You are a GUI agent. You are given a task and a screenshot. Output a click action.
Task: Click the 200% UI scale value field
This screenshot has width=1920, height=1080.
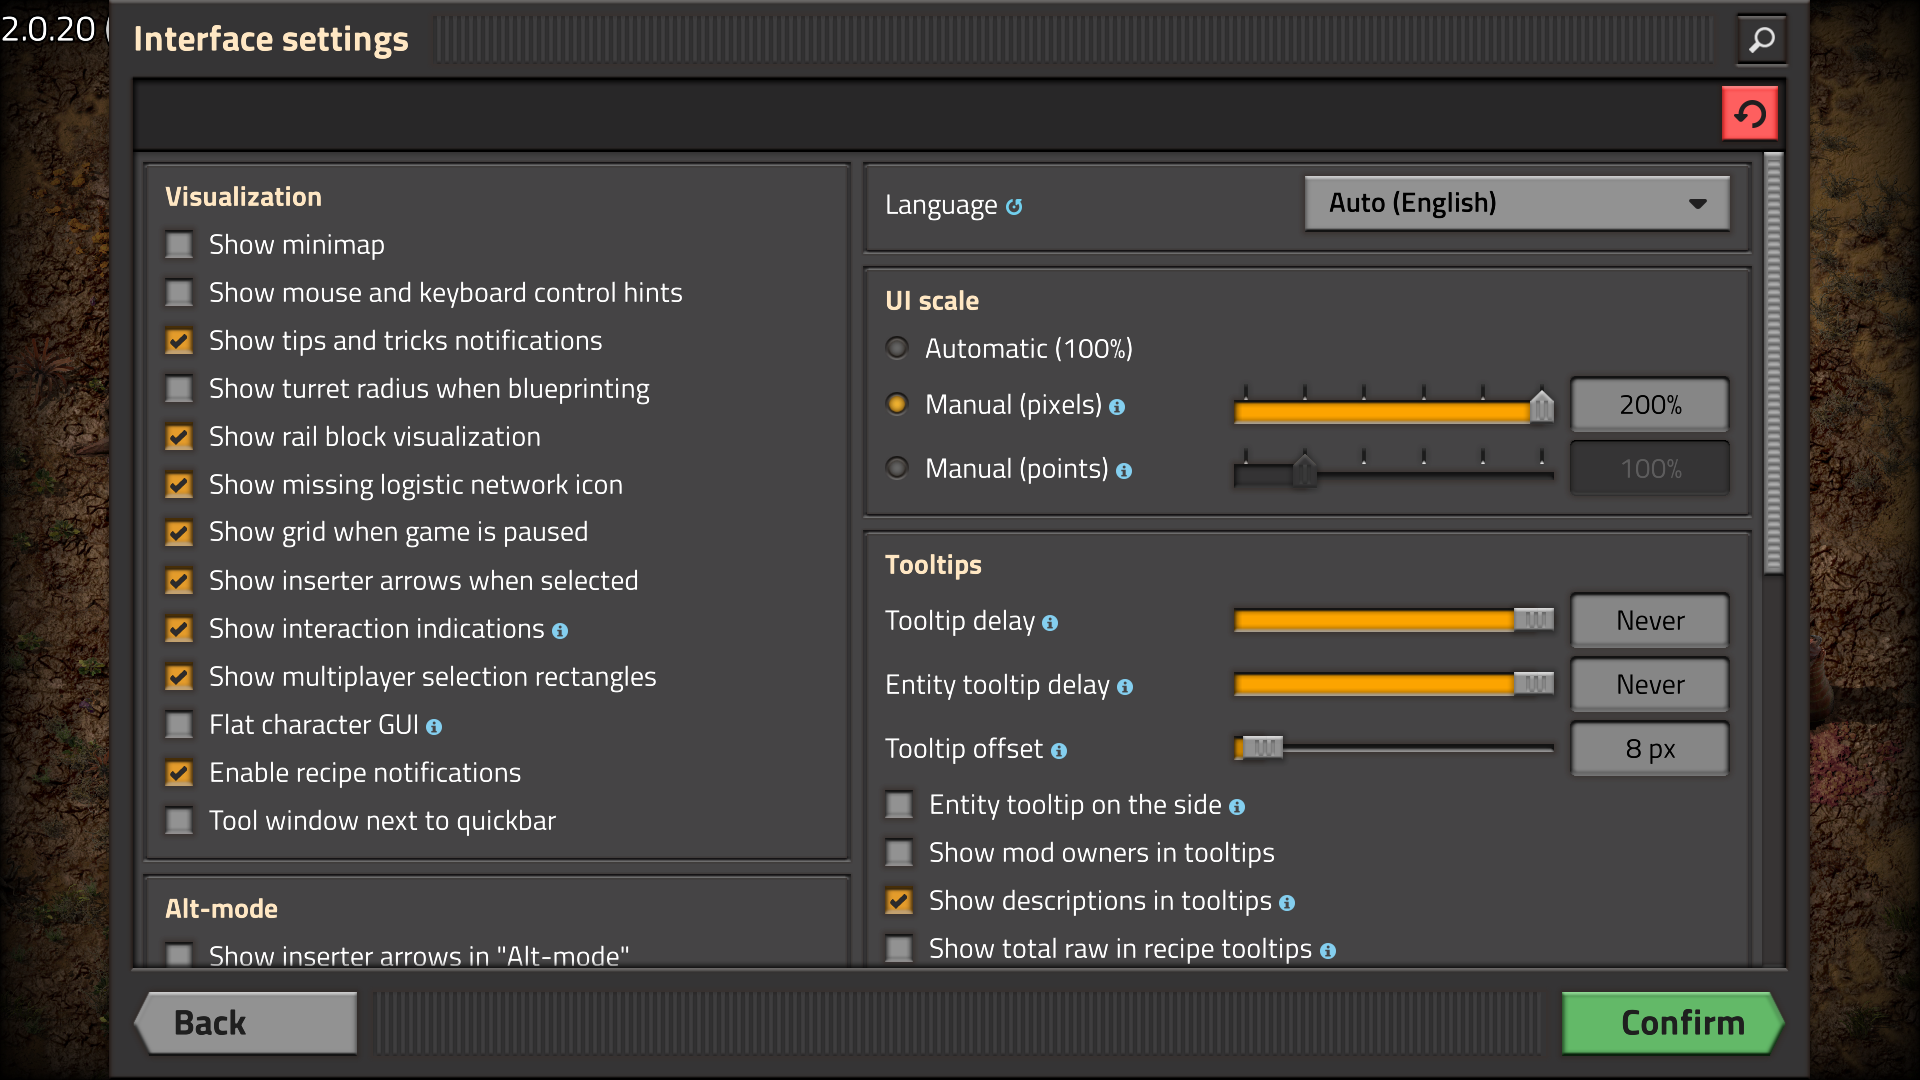click(1649, 405)
